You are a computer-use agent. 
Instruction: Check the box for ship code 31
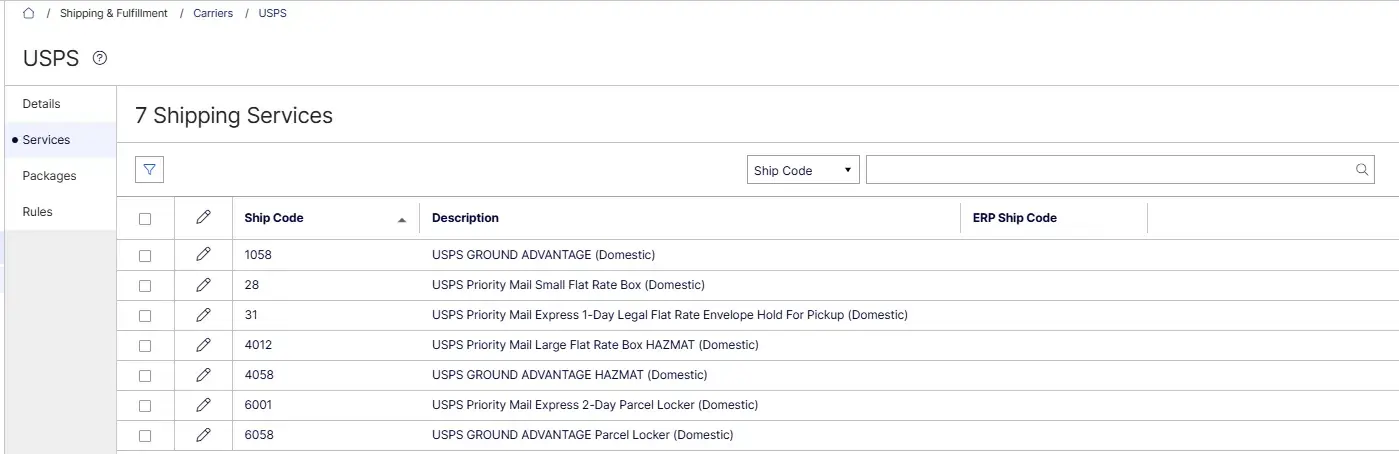145,316
